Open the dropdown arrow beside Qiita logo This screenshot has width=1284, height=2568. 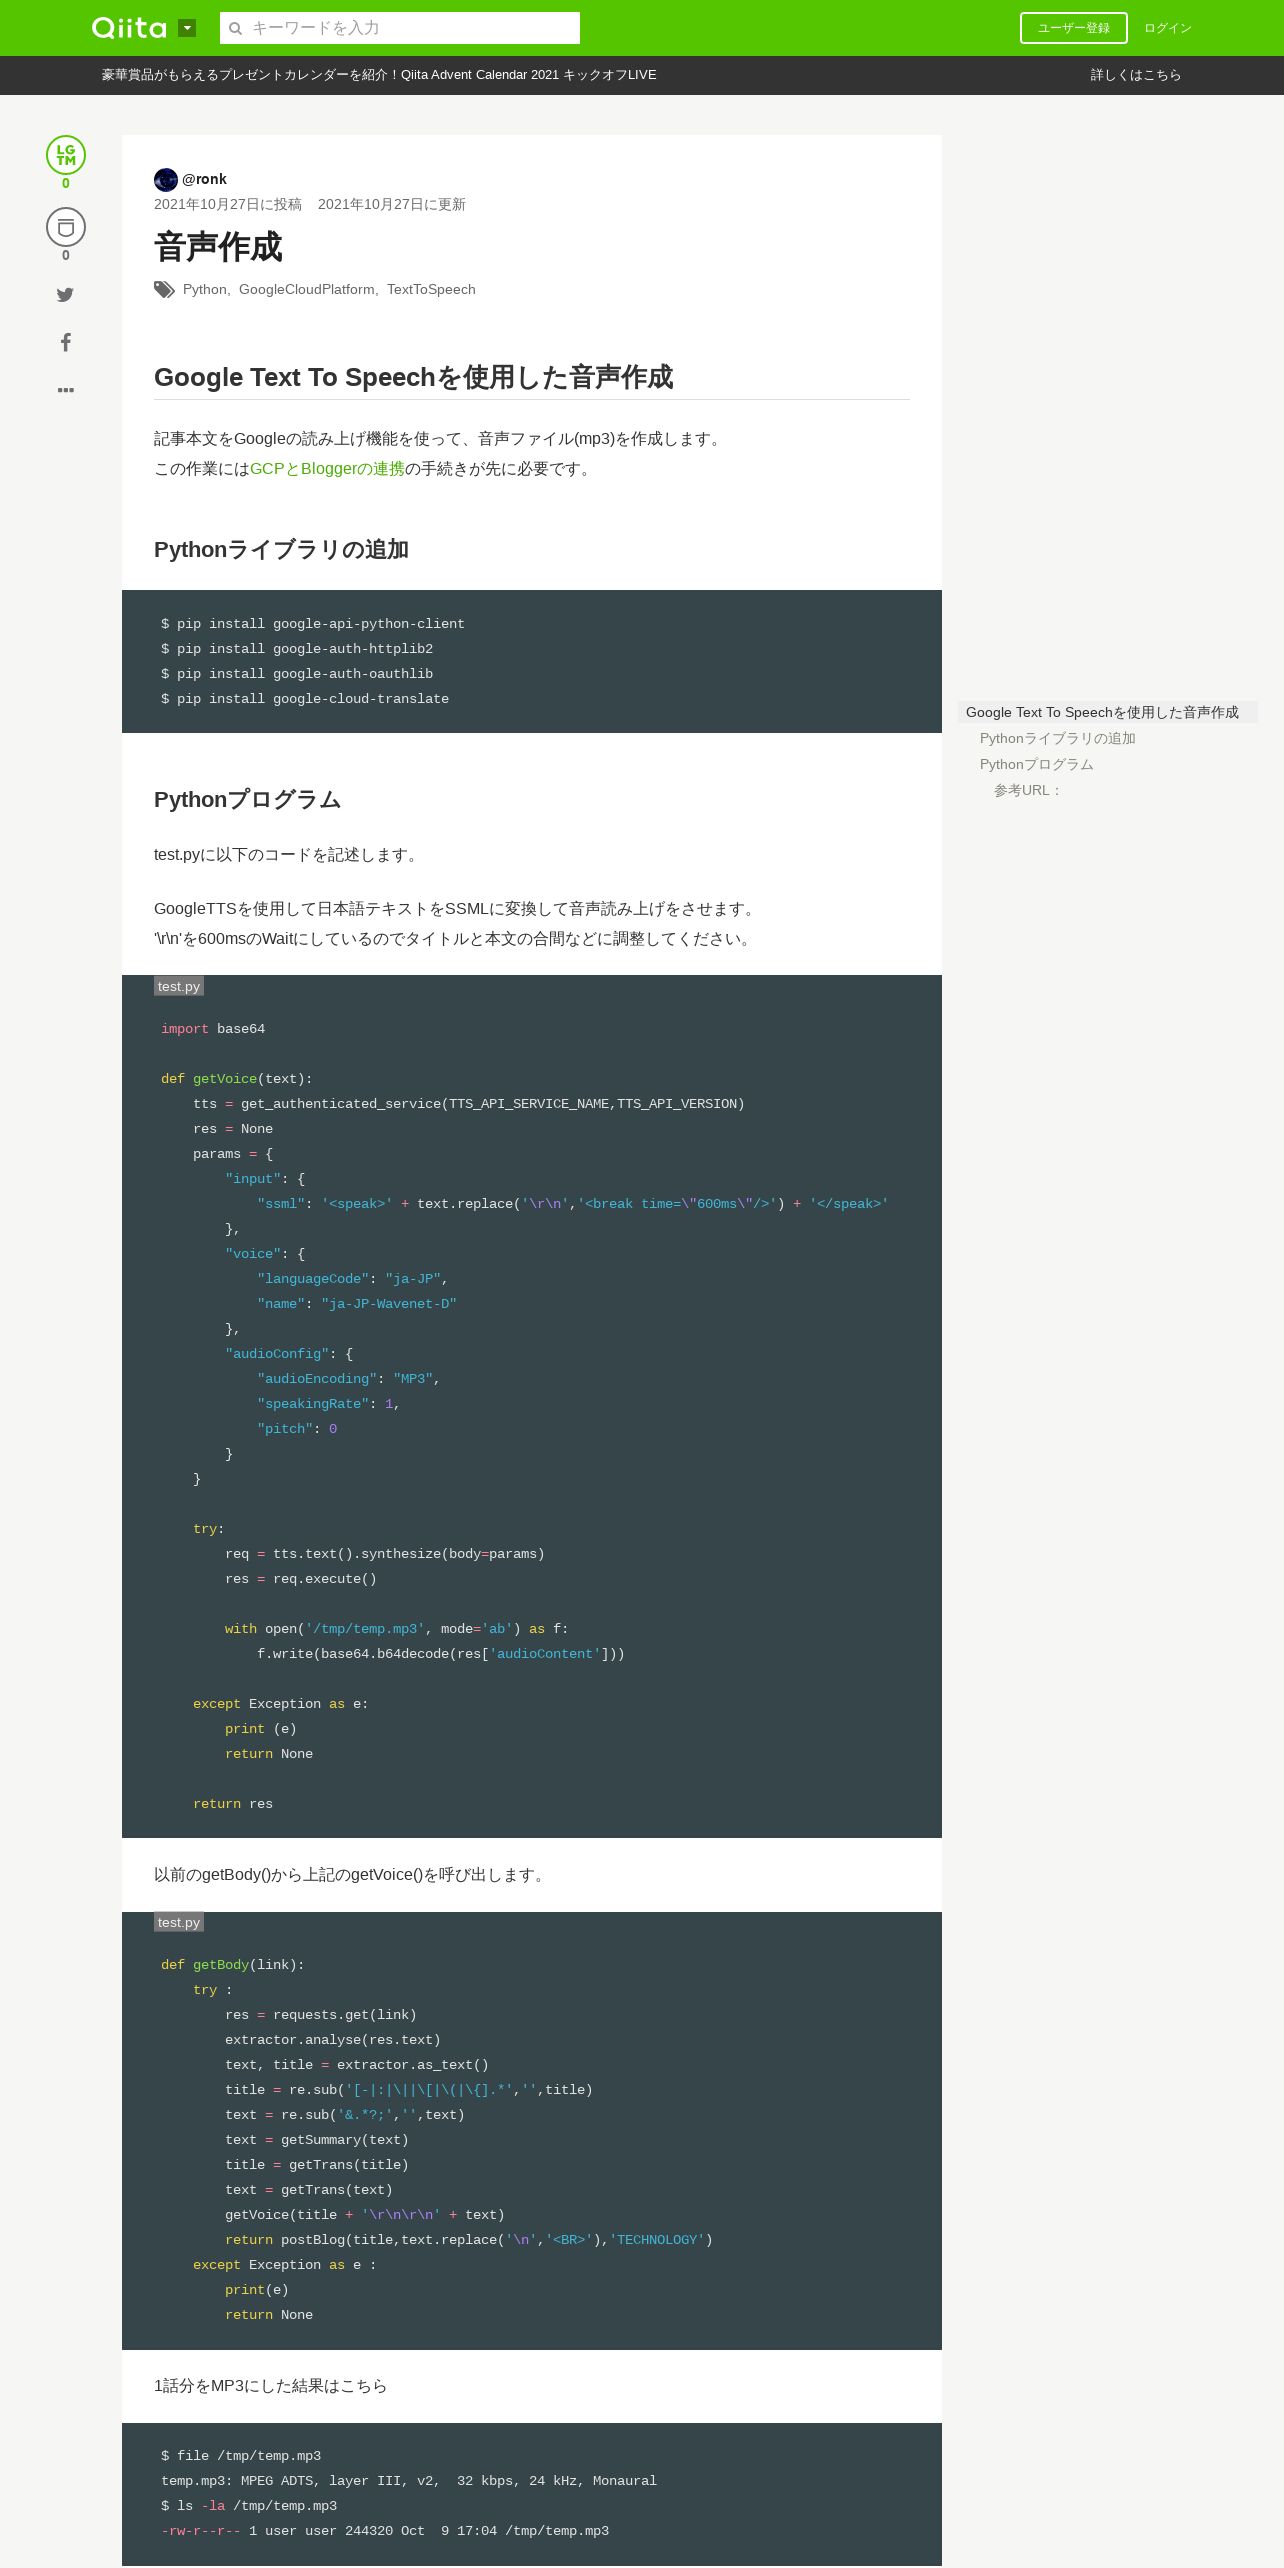click(187, 28)
